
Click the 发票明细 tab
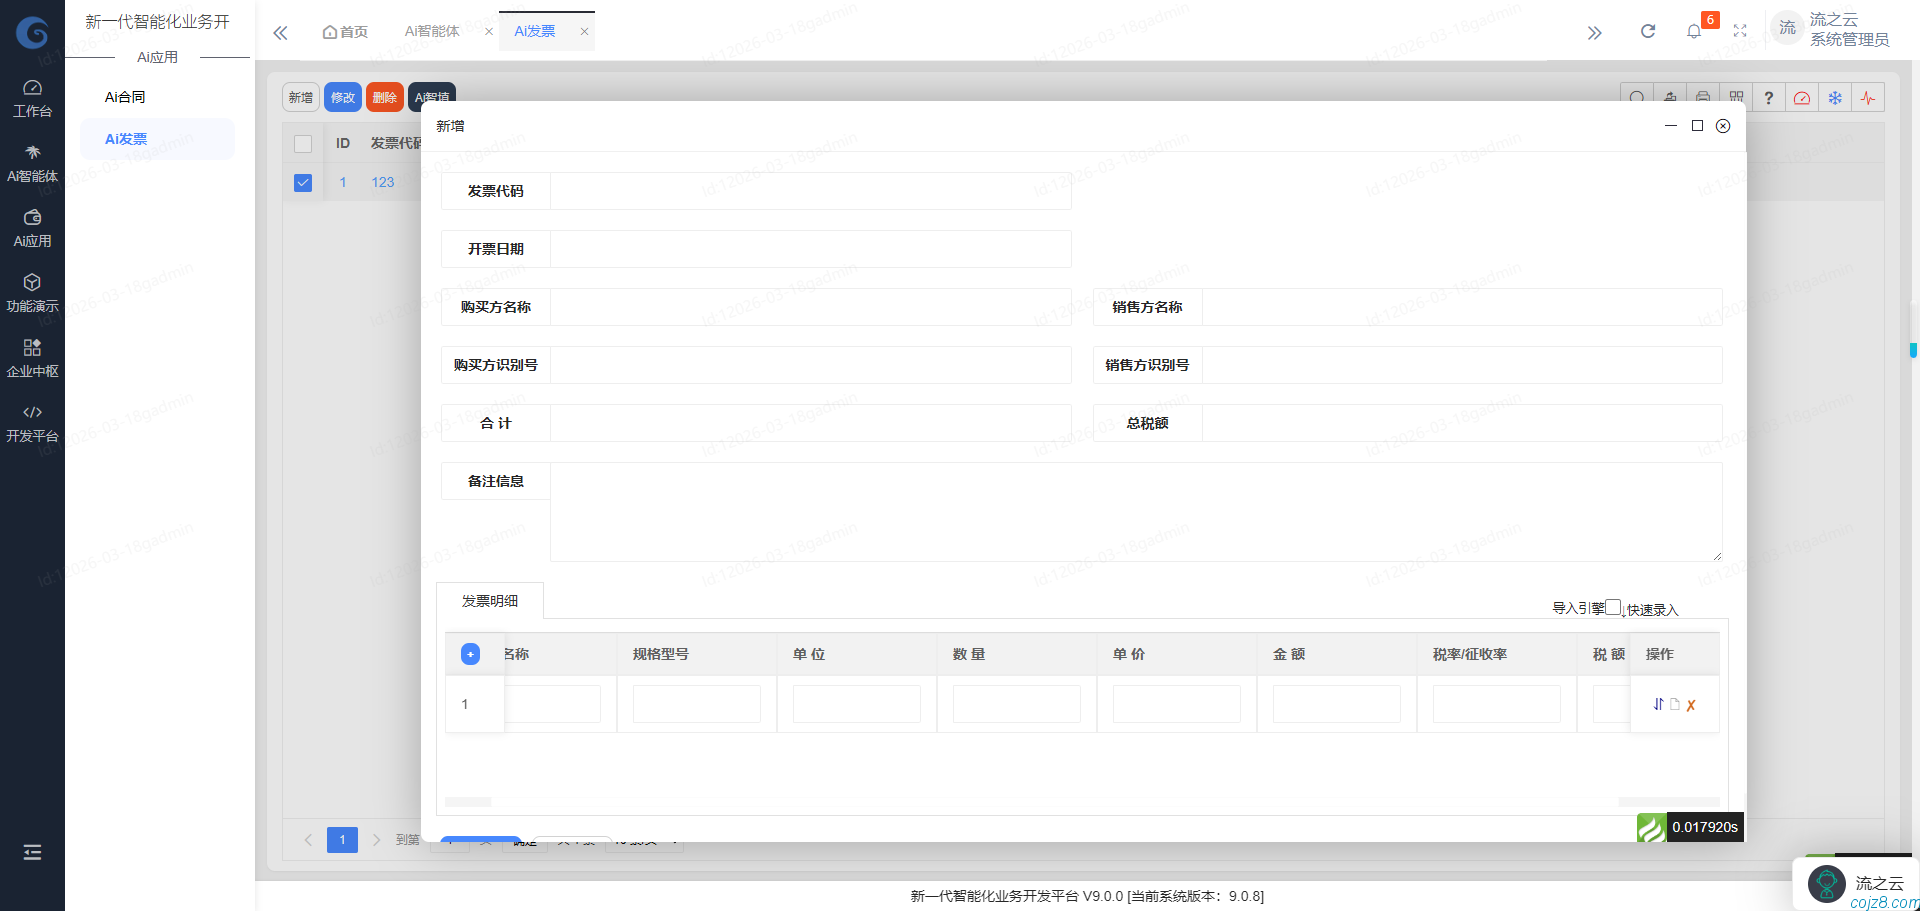click(x=490, y=601)
